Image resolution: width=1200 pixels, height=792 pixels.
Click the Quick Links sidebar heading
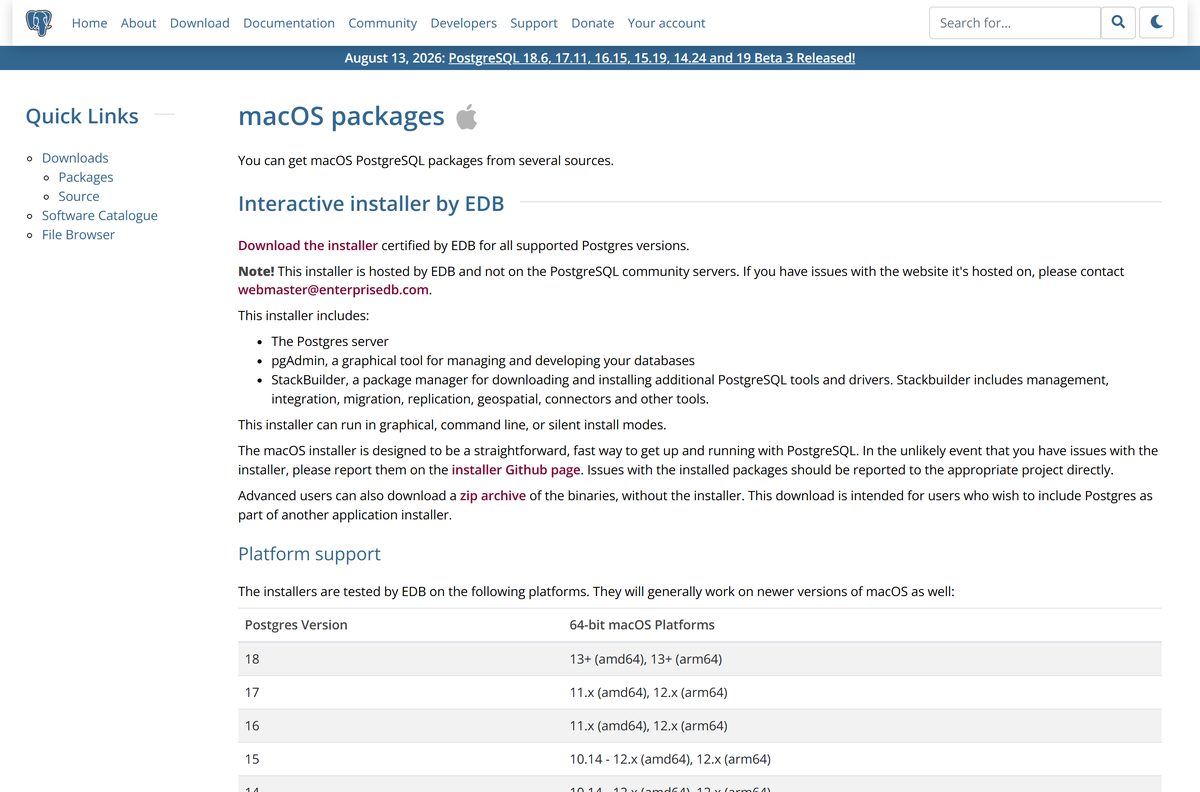tap(82, 116)
